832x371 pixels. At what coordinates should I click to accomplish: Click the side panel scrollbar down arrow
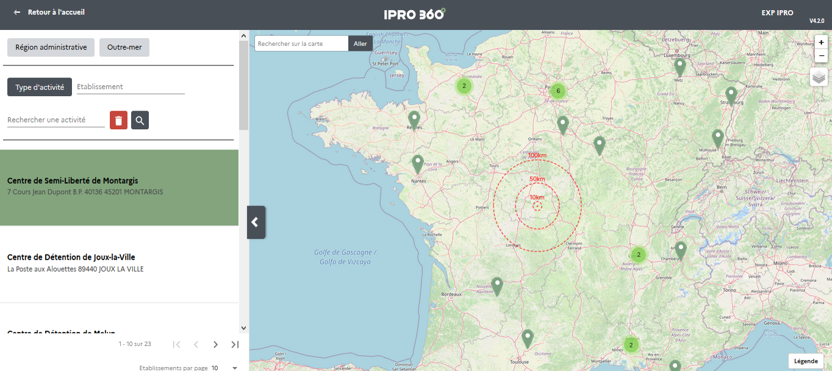pos(244,328)
